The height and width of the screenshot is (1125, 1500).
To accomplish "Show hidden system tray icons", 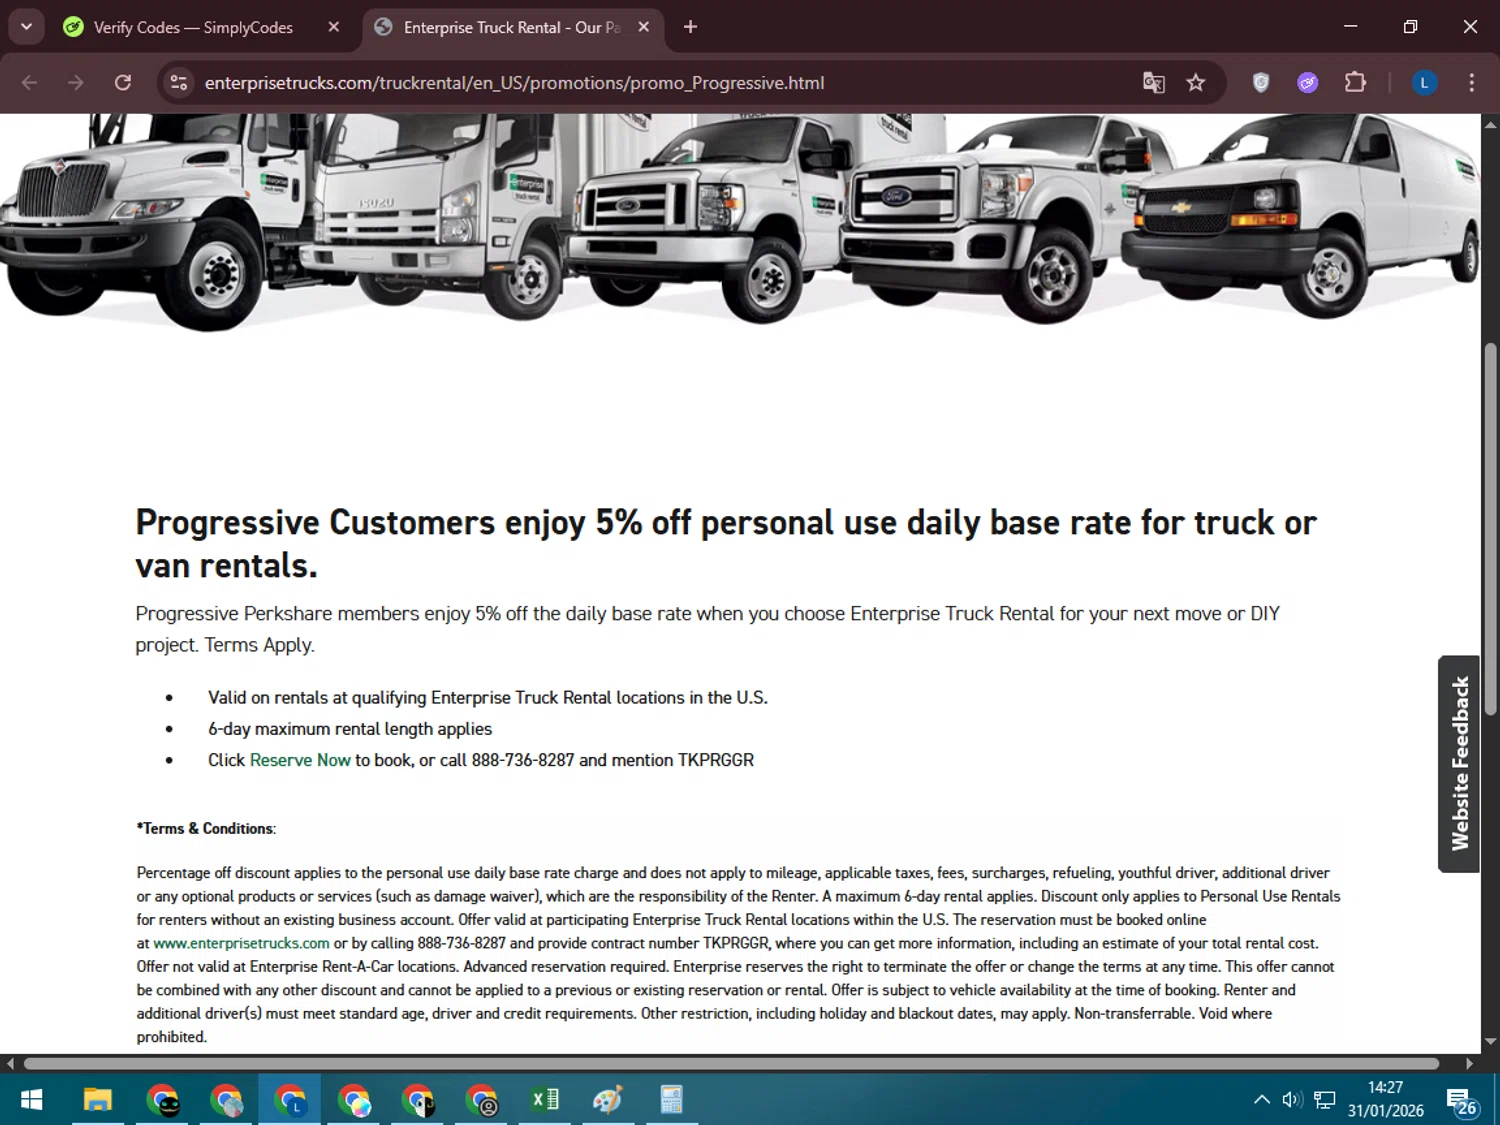I will pyautogui.click(x=1262, y=1100).
